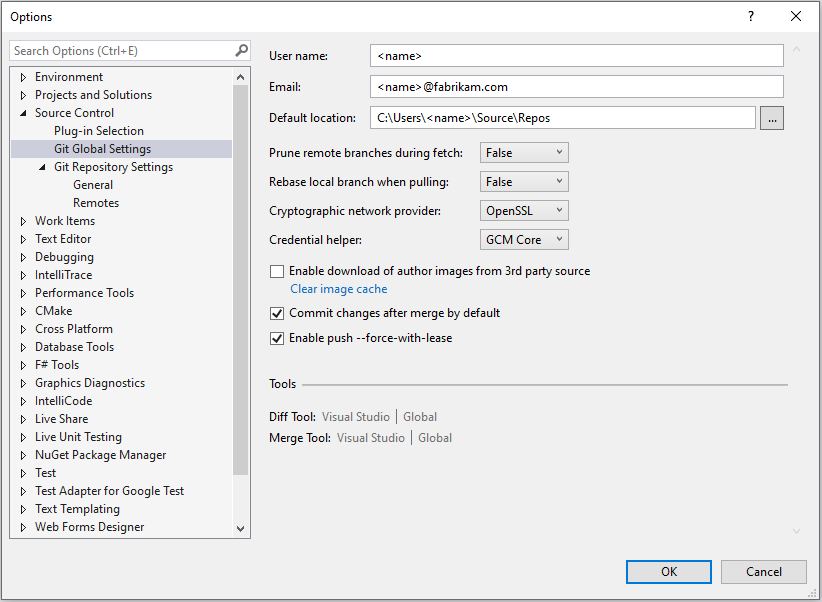Expand the IntelliCode node arrow

[x=23, y=401]
